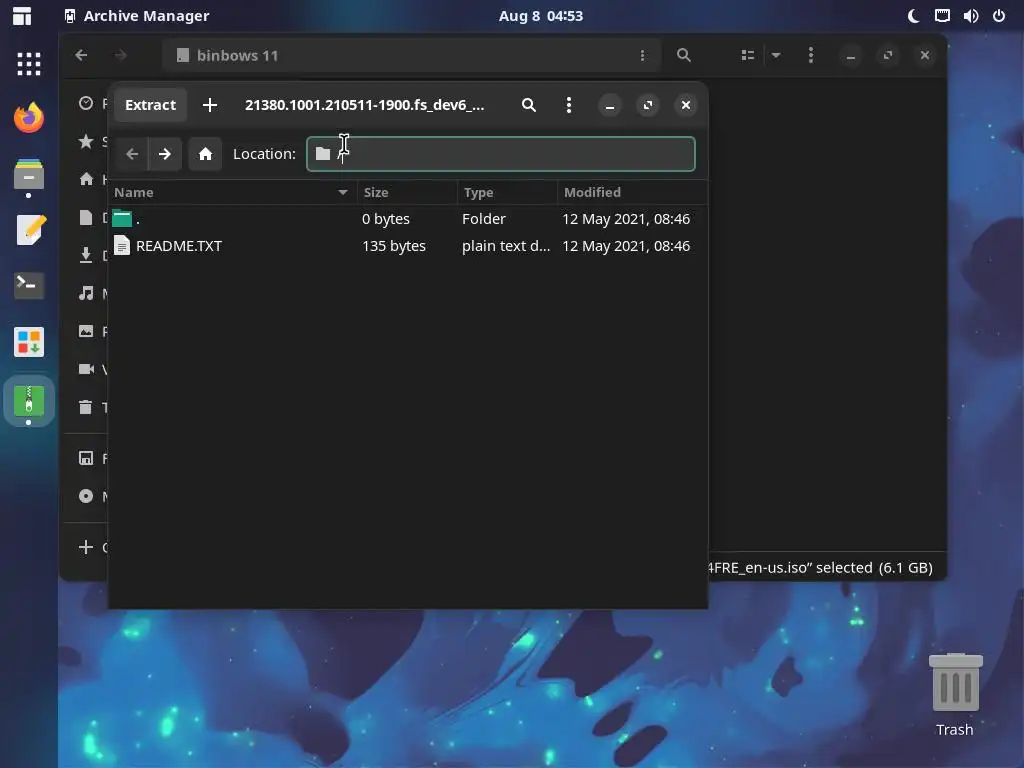
Task: Add files with the plus button
Action: coord(210,105)
